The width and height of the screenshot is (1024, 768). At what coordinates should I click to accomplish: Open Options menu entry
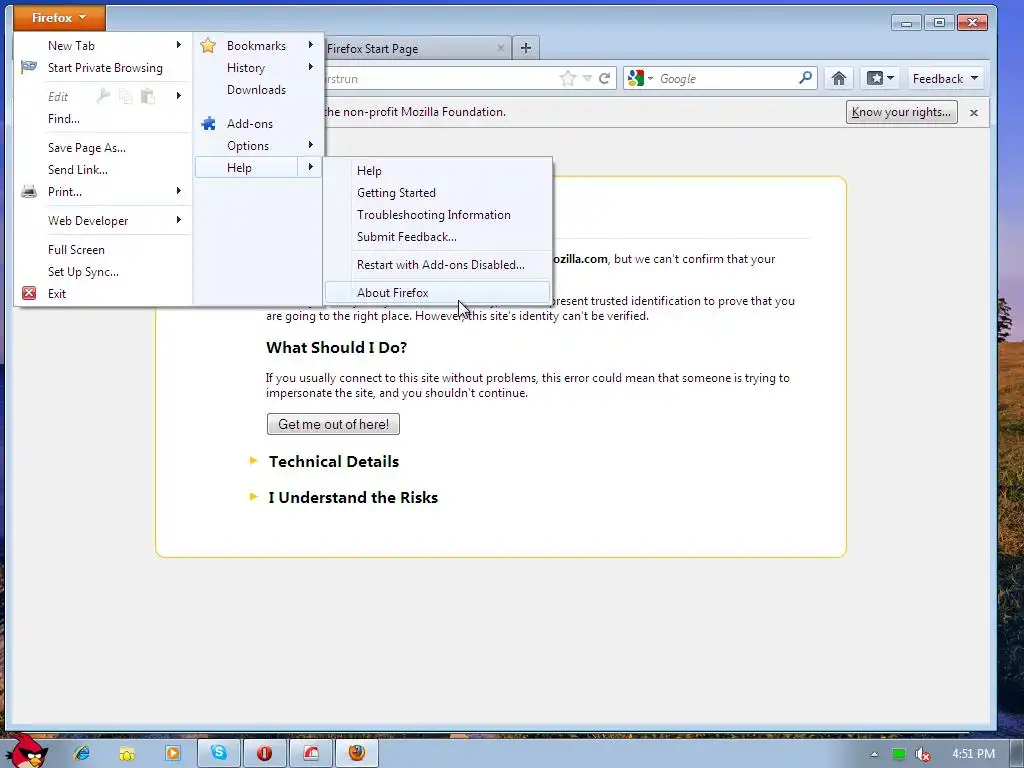click(248, 146)
